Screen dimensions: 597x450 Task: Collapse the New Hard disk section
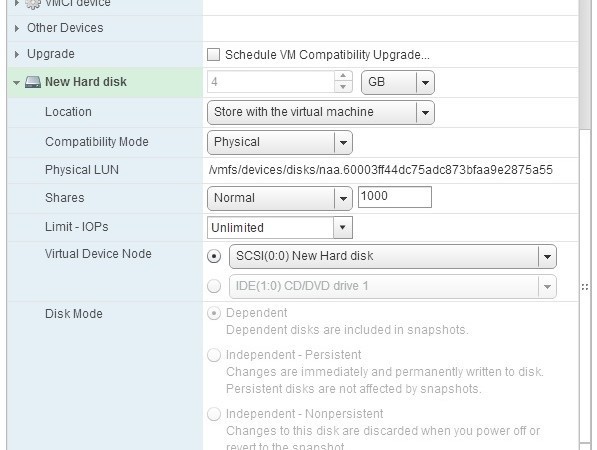16,82
